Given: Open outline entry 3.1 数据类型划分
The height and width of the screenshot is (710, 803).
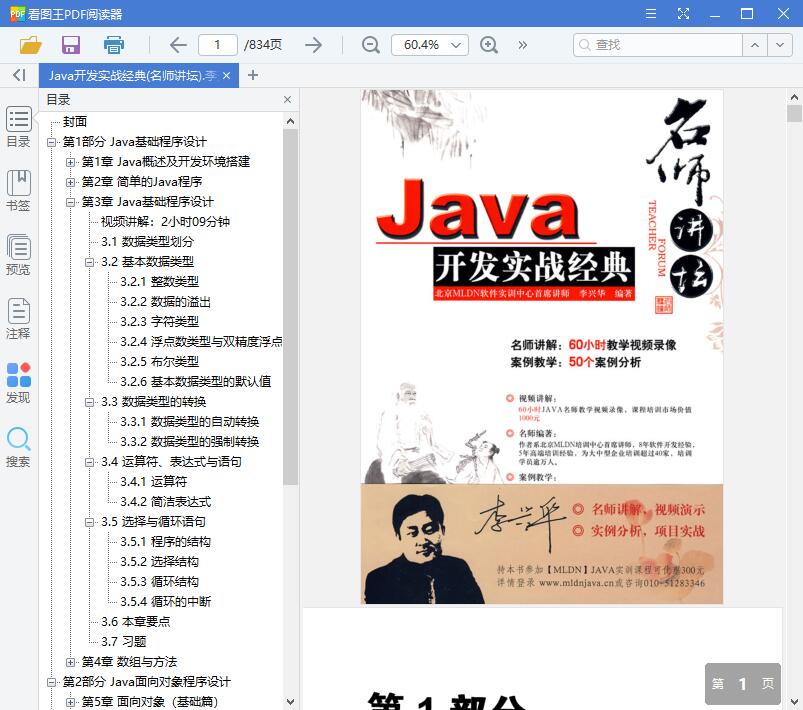Looking at the screenshot, I should [147, 242].
